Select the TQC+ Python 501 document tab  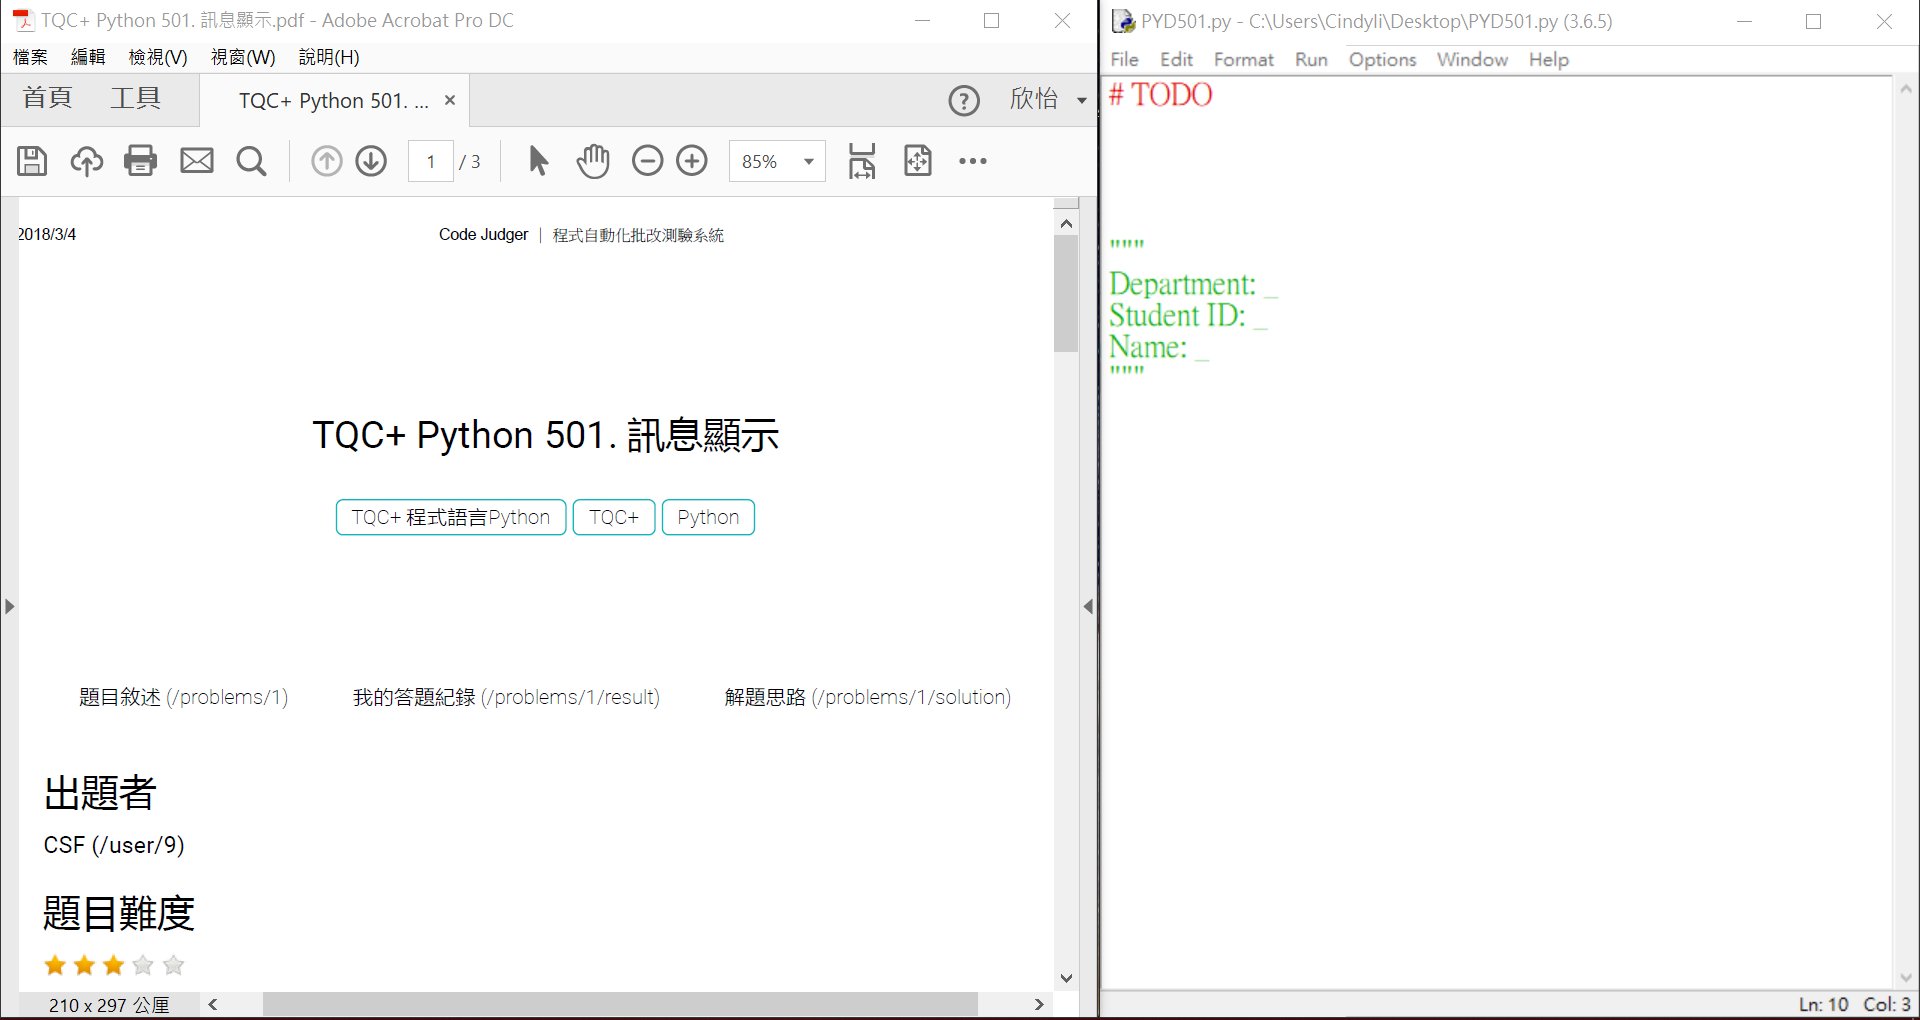click(x=334, y=100)
